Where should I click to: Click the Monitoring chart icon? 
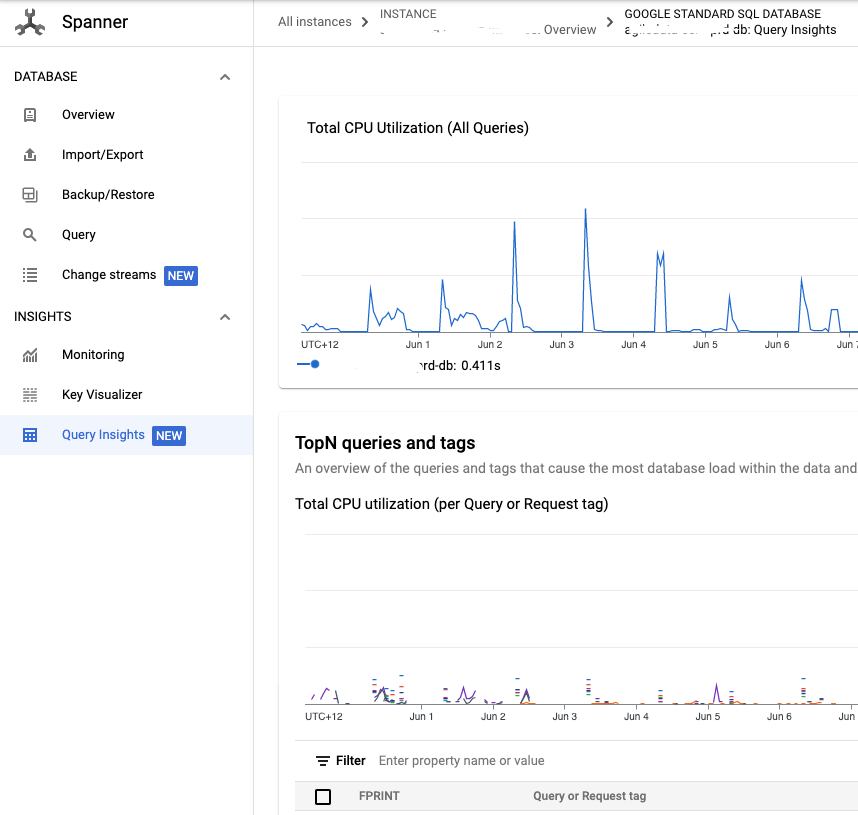click(30, 355)
